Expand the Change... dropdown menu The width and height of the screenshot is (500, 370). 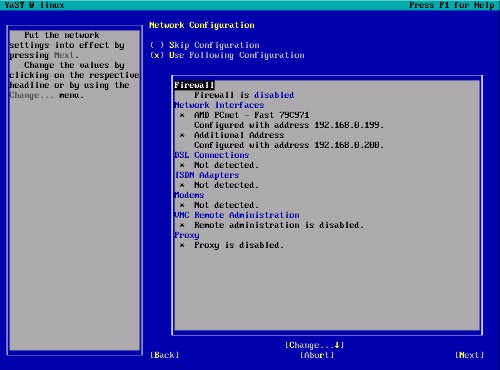tap(314, 345)
